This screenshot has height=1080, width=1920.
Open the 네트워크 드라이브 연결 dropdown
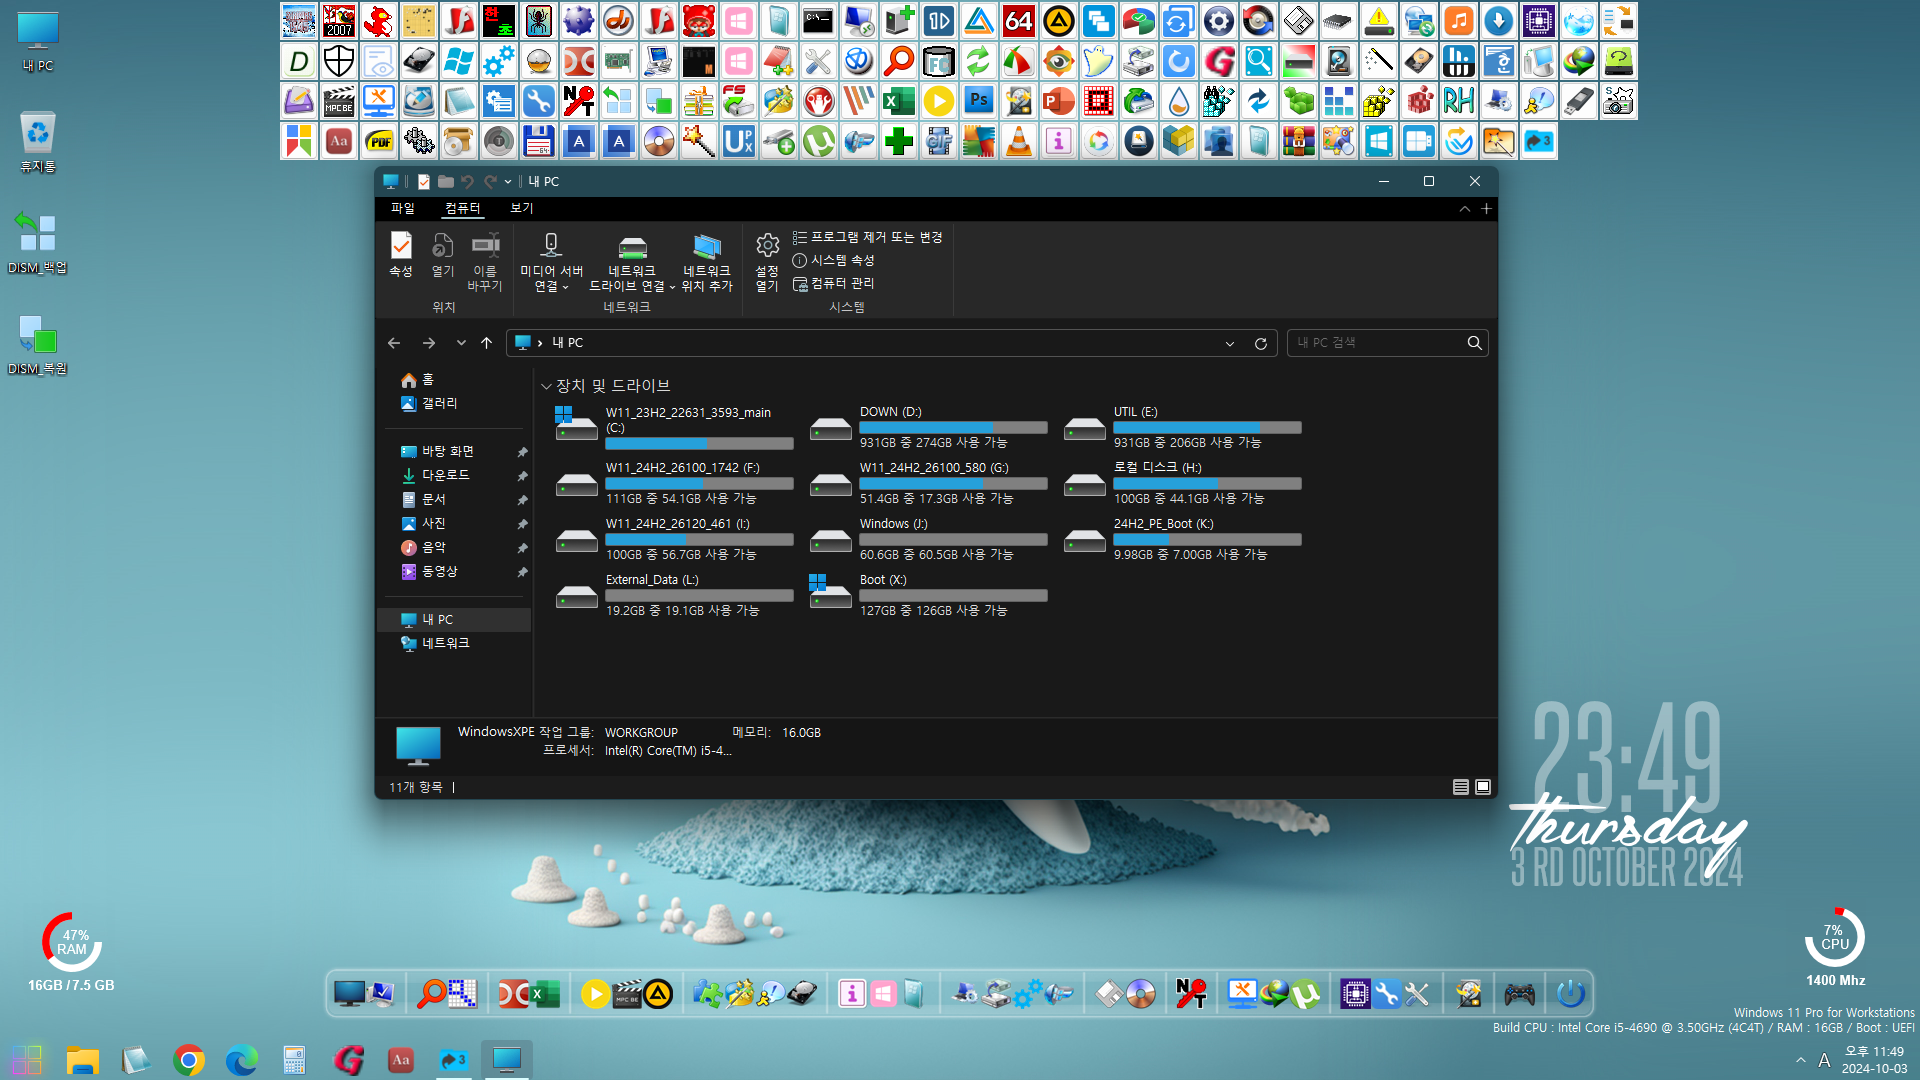tap(672, 287)
